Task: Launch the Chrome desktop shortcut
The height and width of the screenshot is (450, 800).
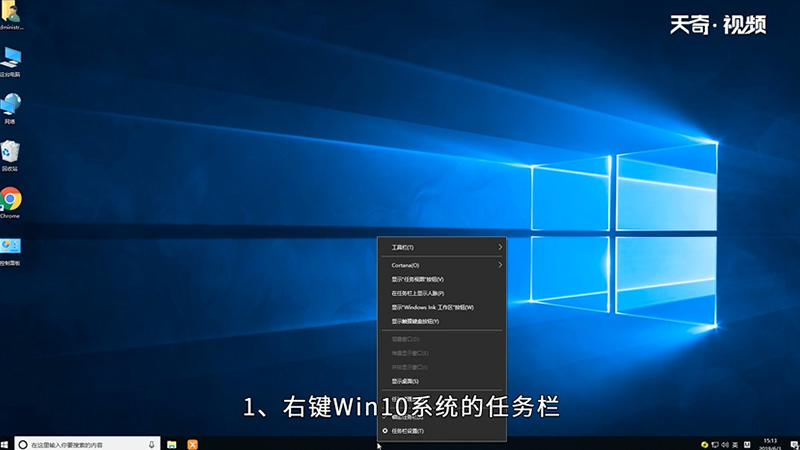Action: [x=10, y=203]
